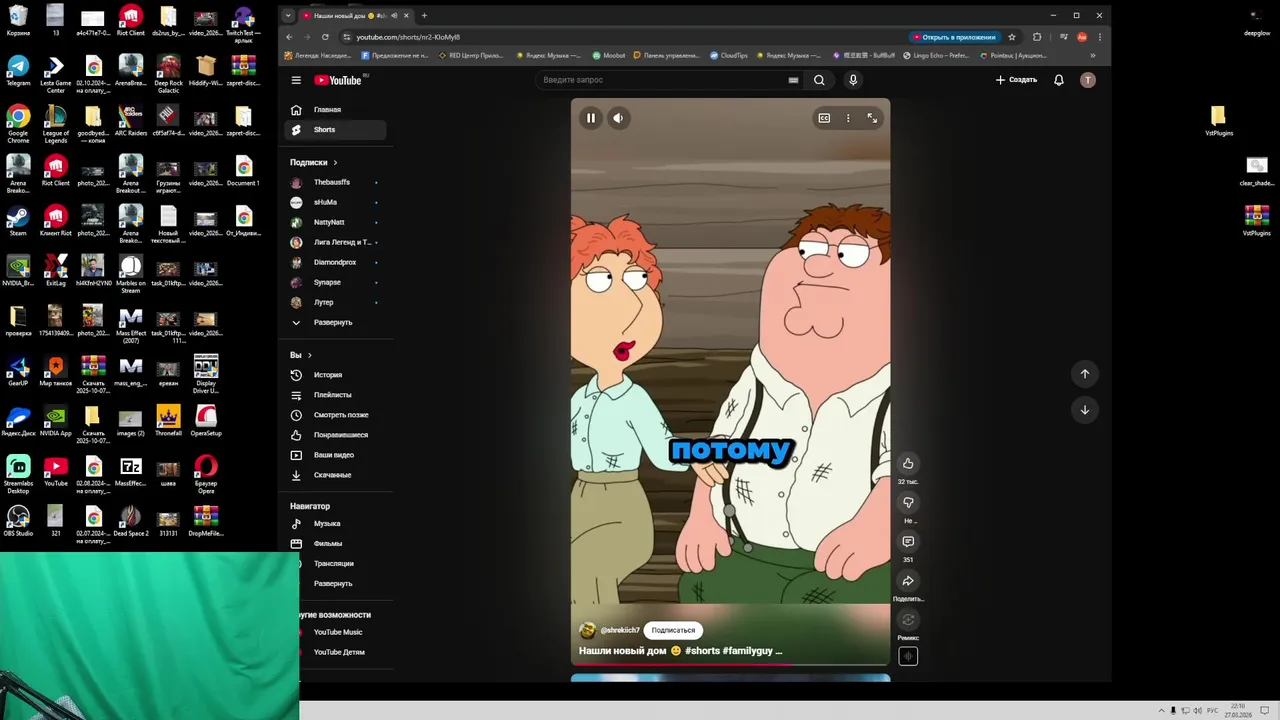1280x720 pixels.
Task: Open the Shorts comments
Action: (x=908, y=541)
